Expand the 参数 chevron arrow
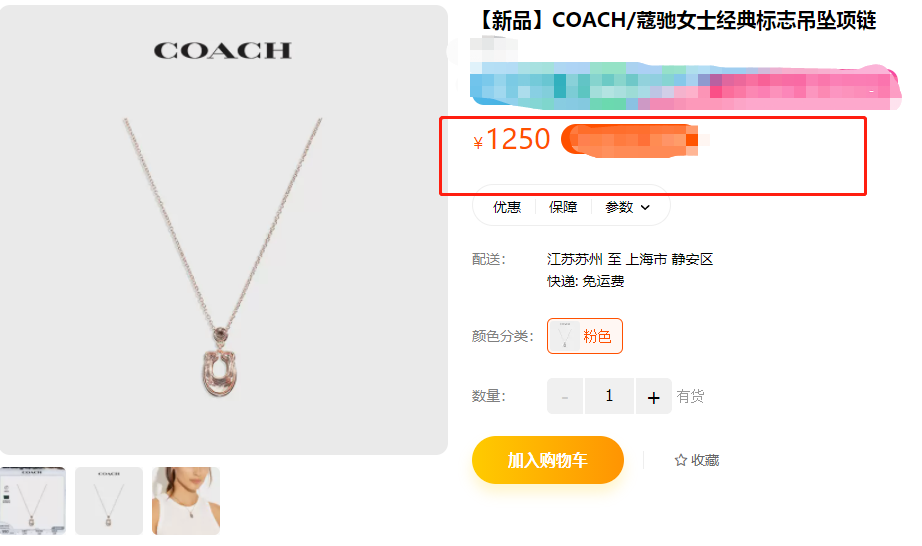This screenshot has height=546, width=922. pos(645,207)
